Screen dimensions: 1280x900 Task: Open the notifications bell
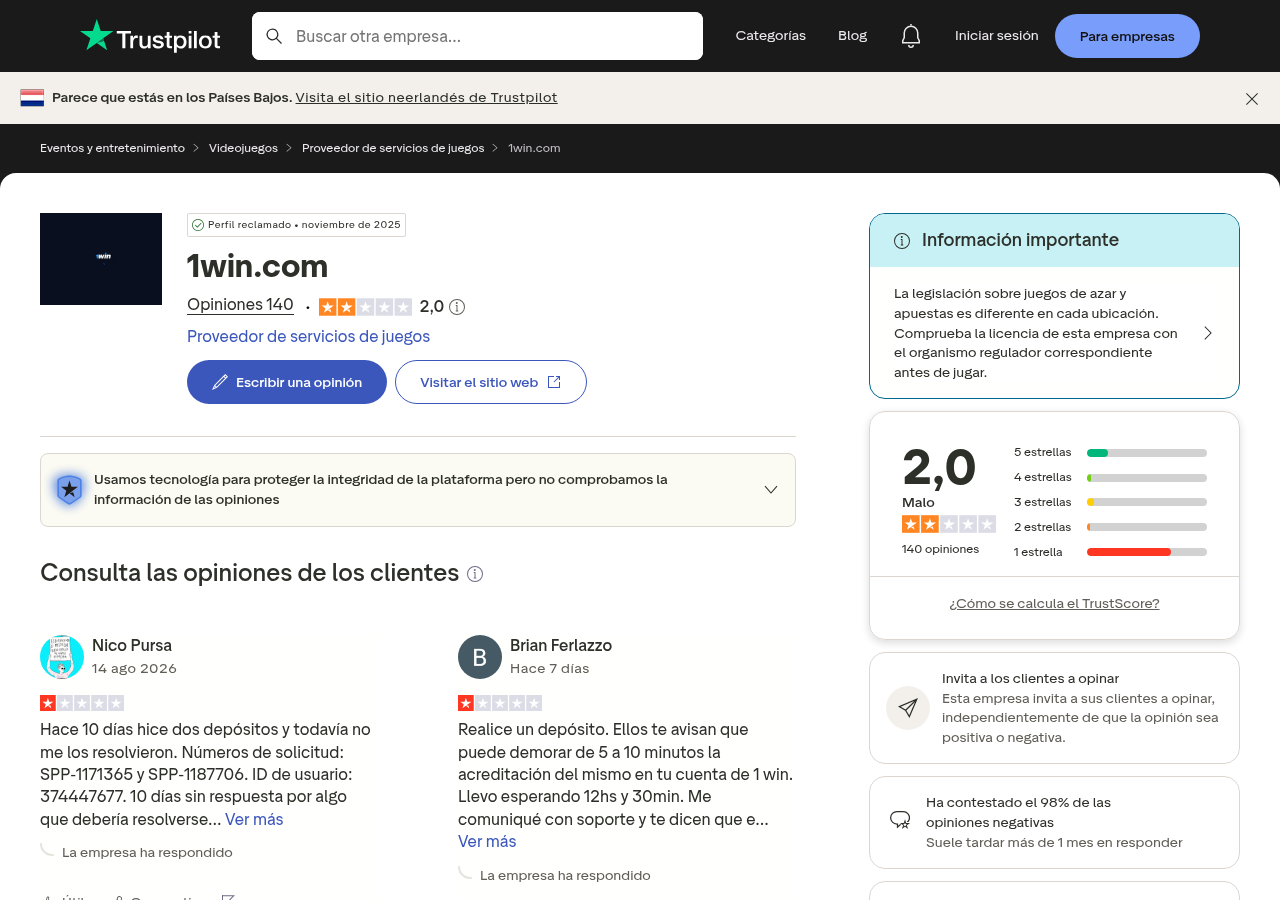click(910, 36)
